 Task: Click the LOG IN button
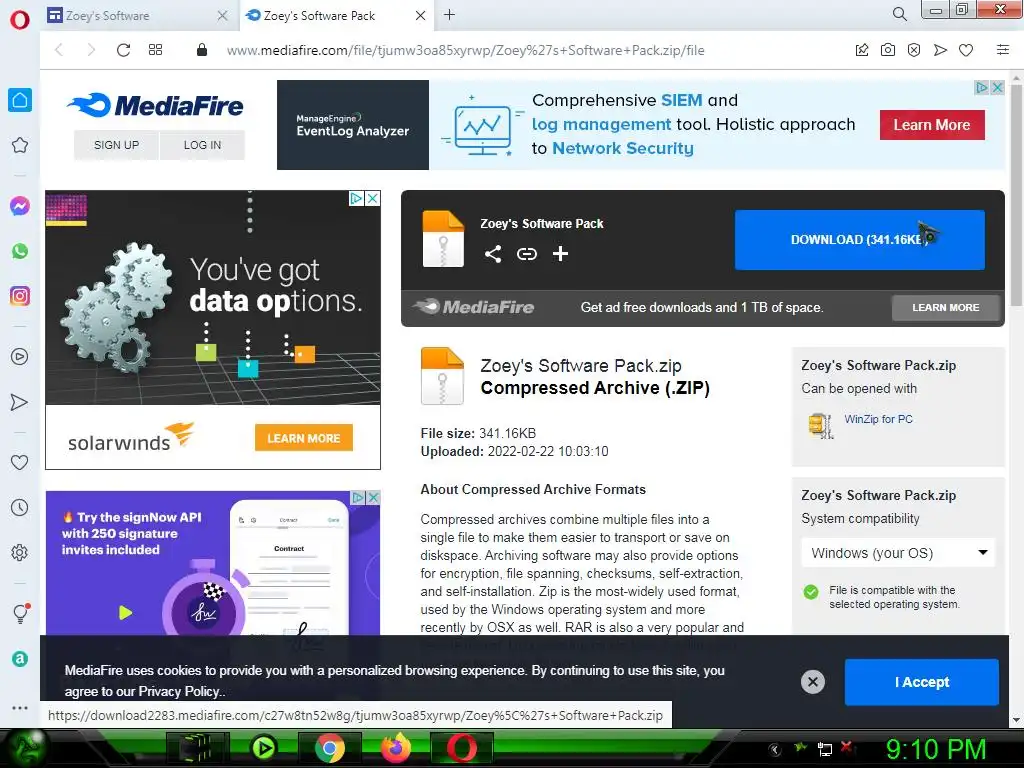pos(202,145)
